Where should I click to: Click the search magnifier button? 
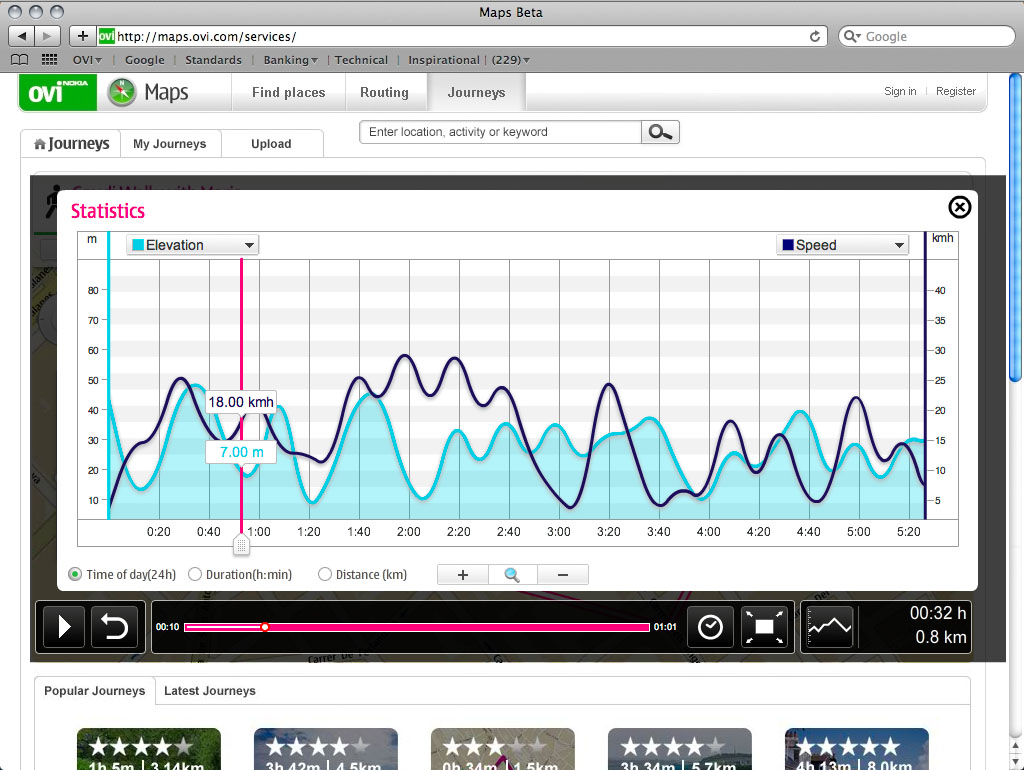pyautogui.click(x=660, y=132)
